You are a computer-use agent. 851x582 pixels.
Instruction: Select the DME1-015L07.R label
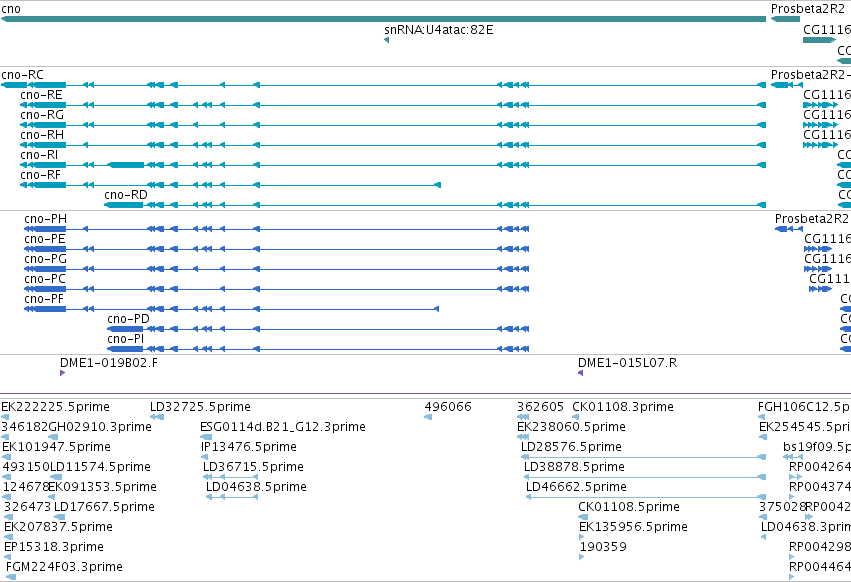click(x=627, y=363)
